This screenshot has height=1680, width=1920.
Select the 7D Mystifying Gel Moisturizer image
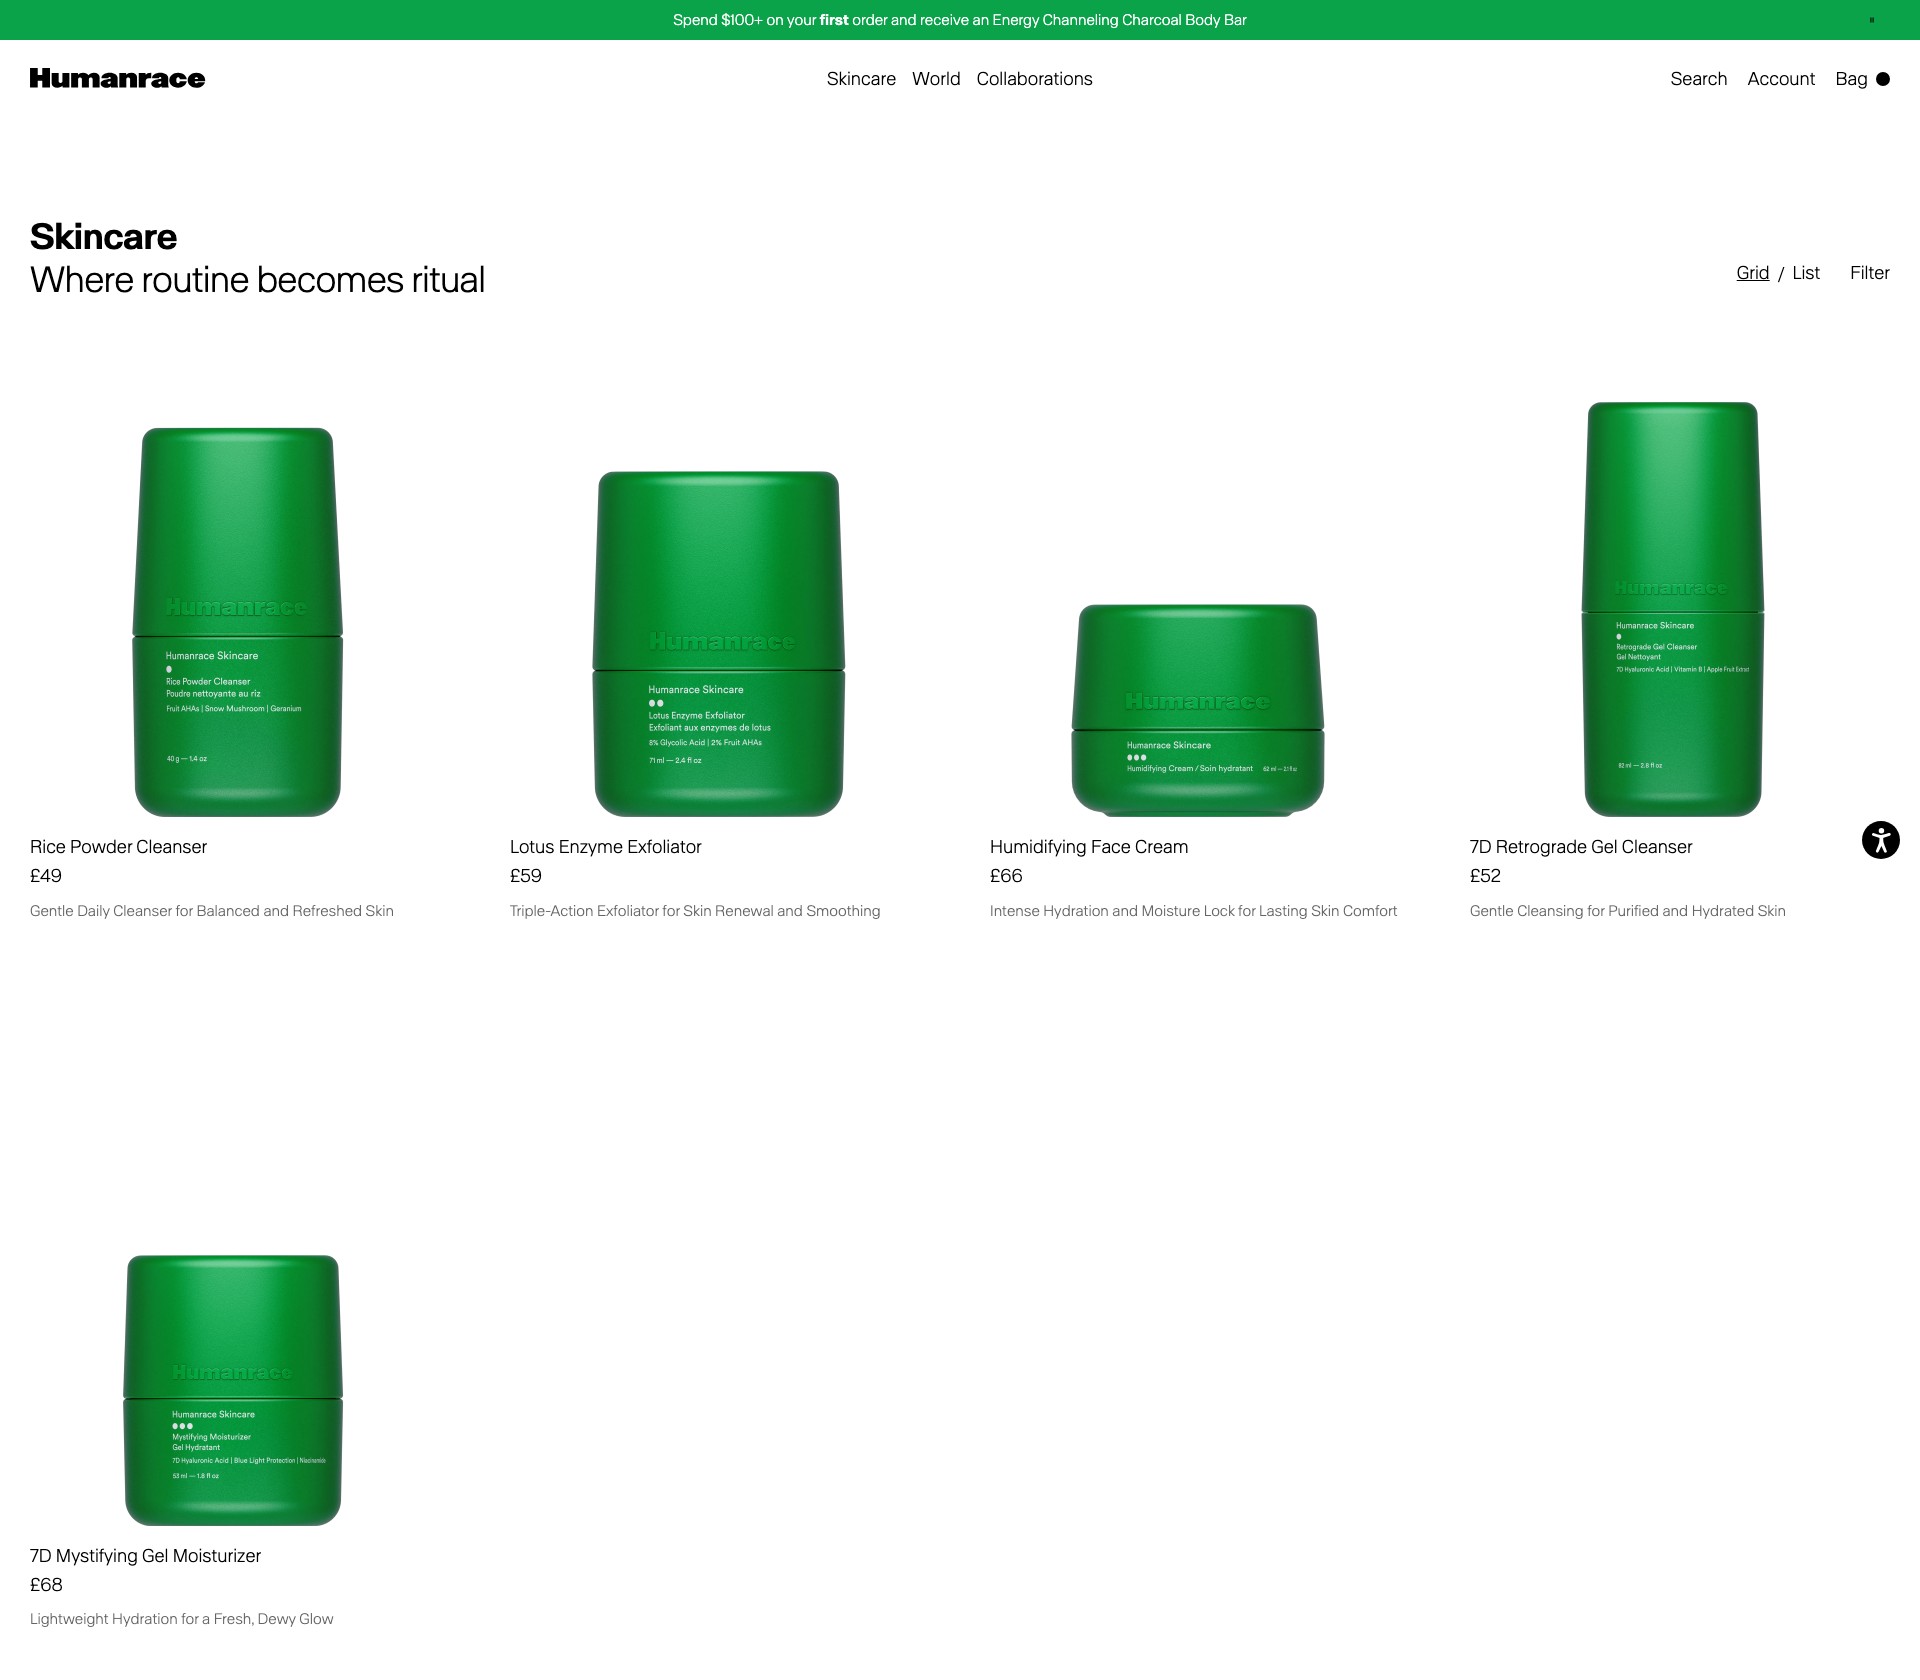pos(233,1390)
